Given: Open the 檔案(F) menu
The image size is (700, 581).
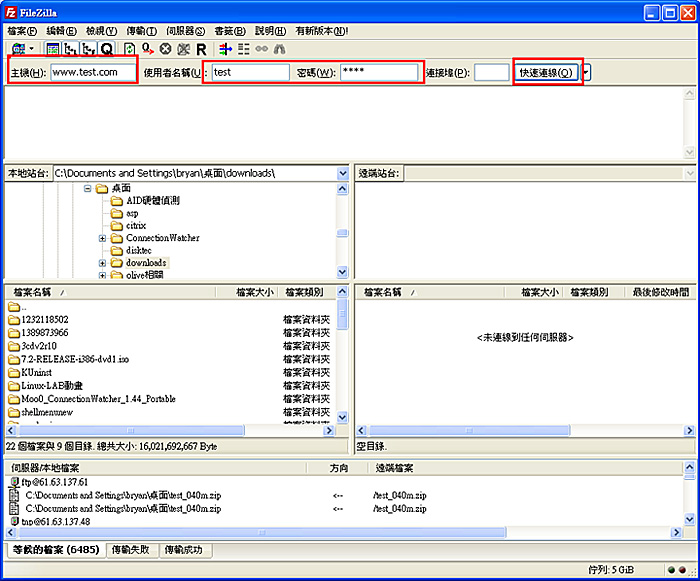Looking at the screenshot, I should [x=22, y=31].
